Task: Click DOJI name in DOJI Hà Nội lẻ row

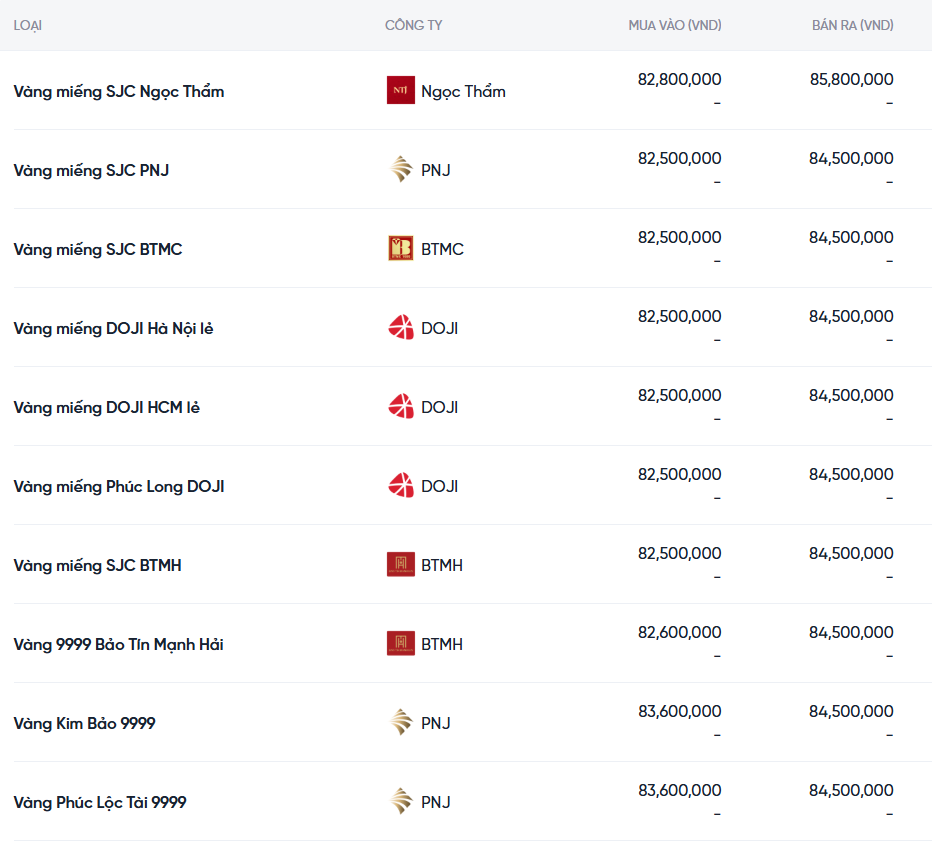Action: [x=439, y=328]
